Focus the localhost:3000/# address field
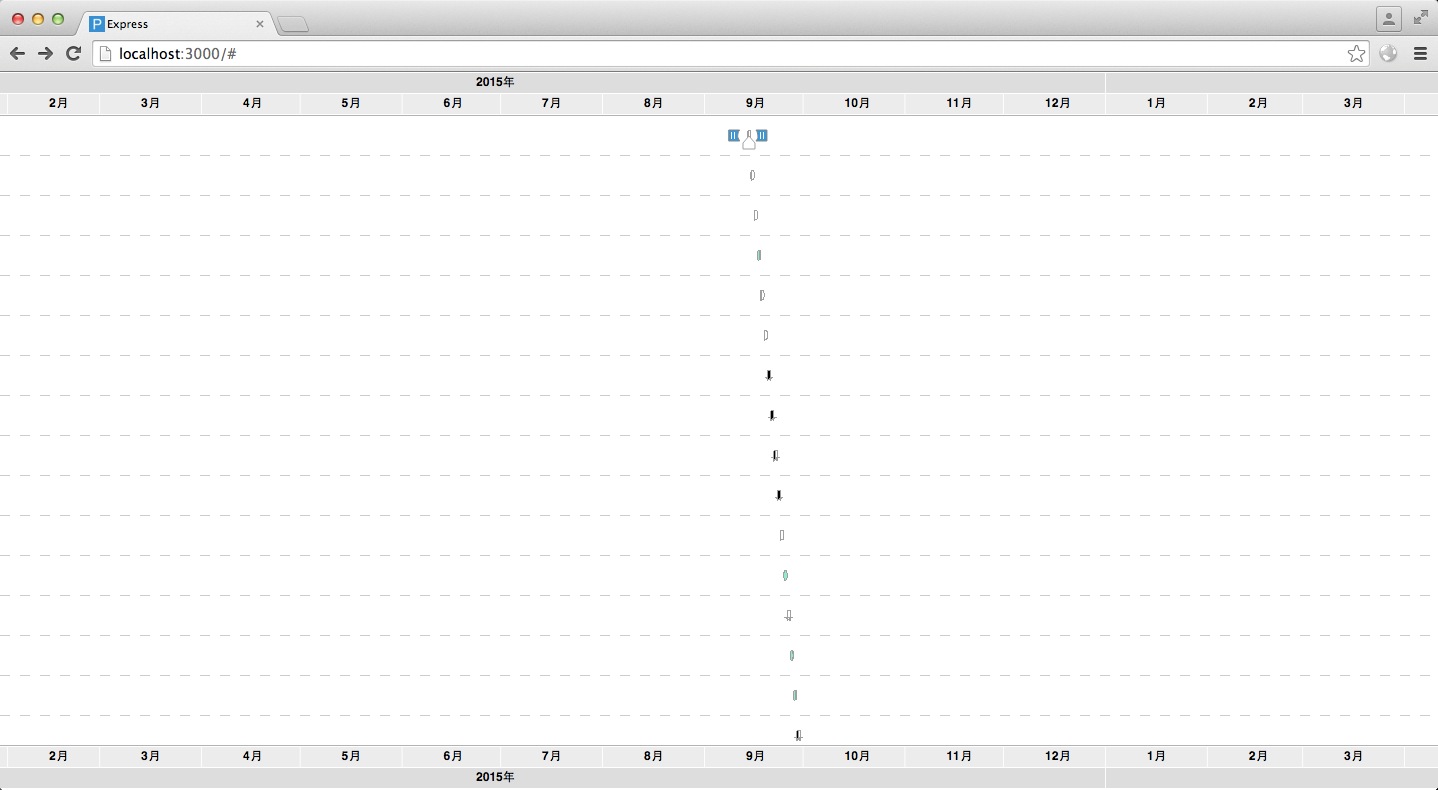1438x790 pixels. point(733,54)
